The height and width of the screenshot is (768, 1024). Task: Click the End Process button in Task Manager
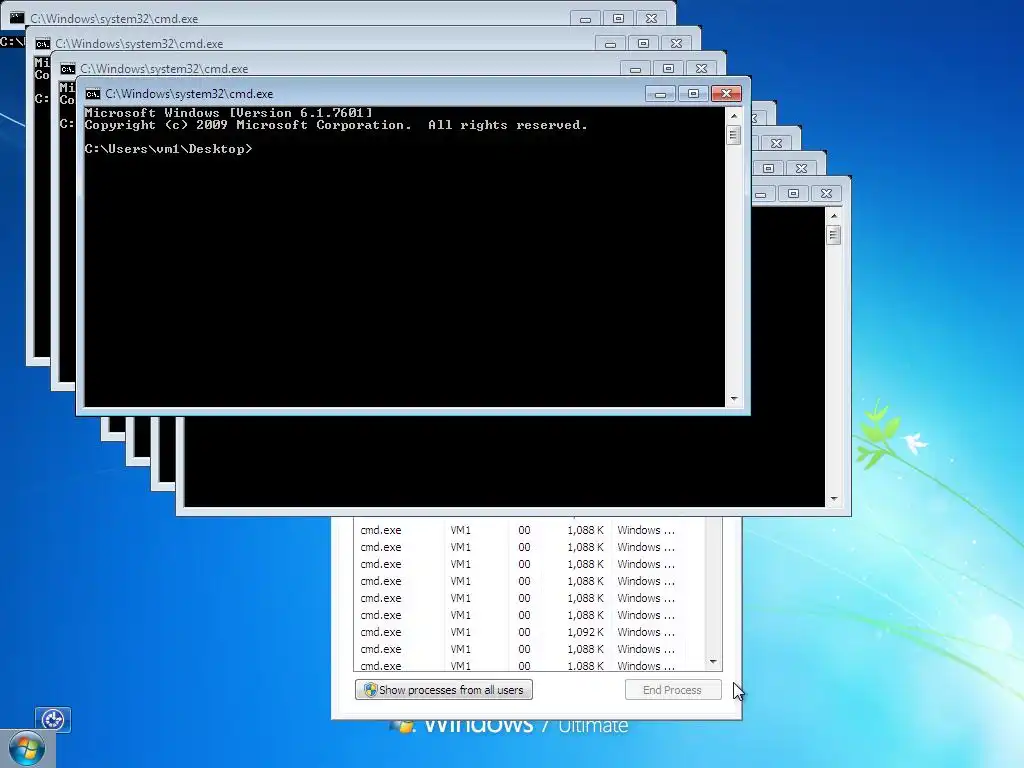(673, 690)
